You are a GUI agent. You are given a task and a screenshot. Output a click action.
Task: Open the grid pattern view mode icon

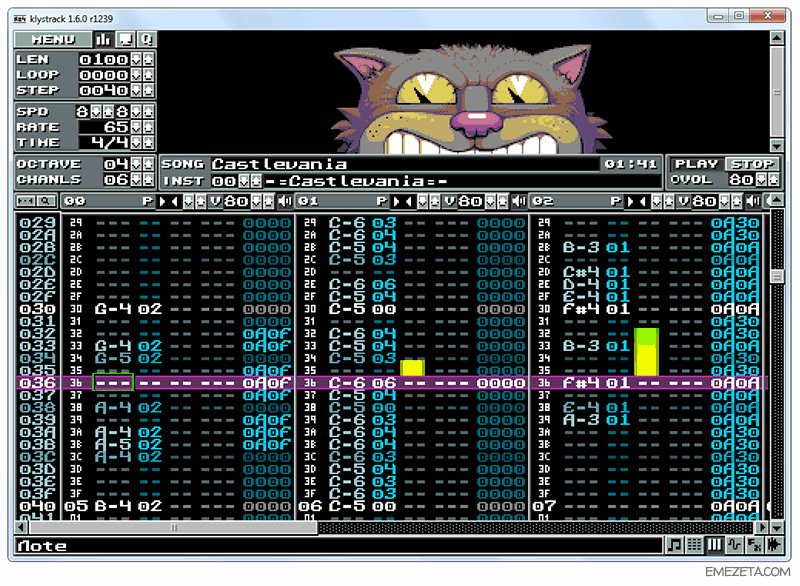pyautogui.click(x=694, y=545)
